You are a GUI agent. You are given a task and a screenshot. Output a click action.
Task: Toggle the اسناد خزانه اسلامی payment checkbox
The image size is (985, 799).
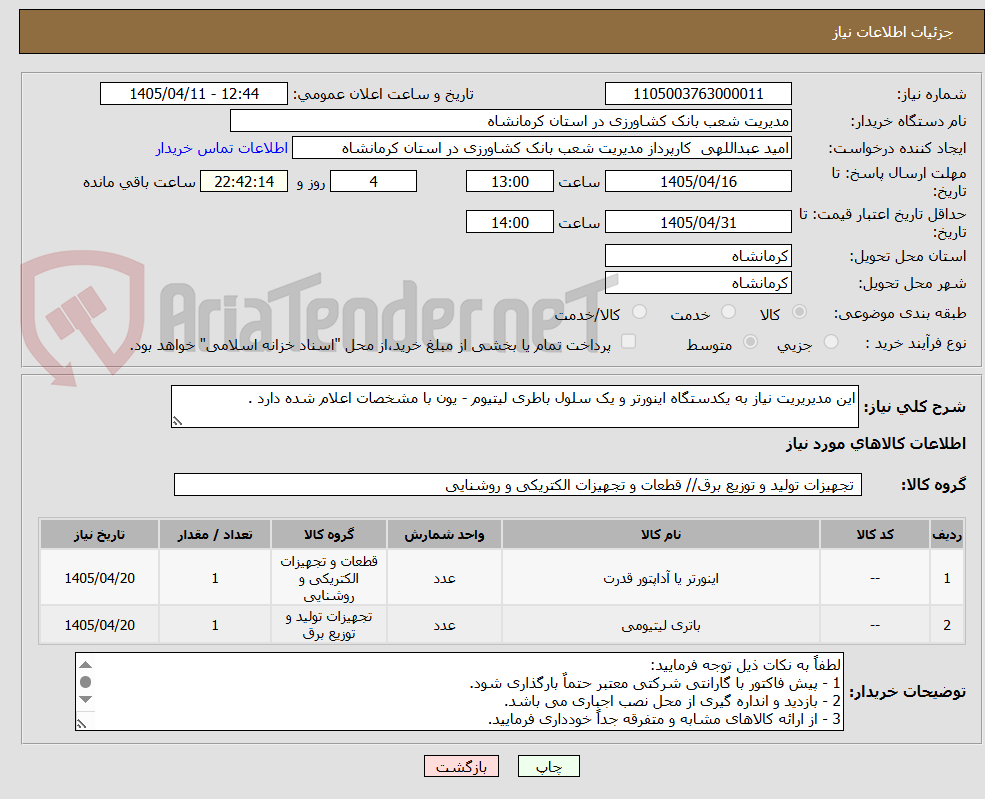pyautogui.click(x=628, y=341)
